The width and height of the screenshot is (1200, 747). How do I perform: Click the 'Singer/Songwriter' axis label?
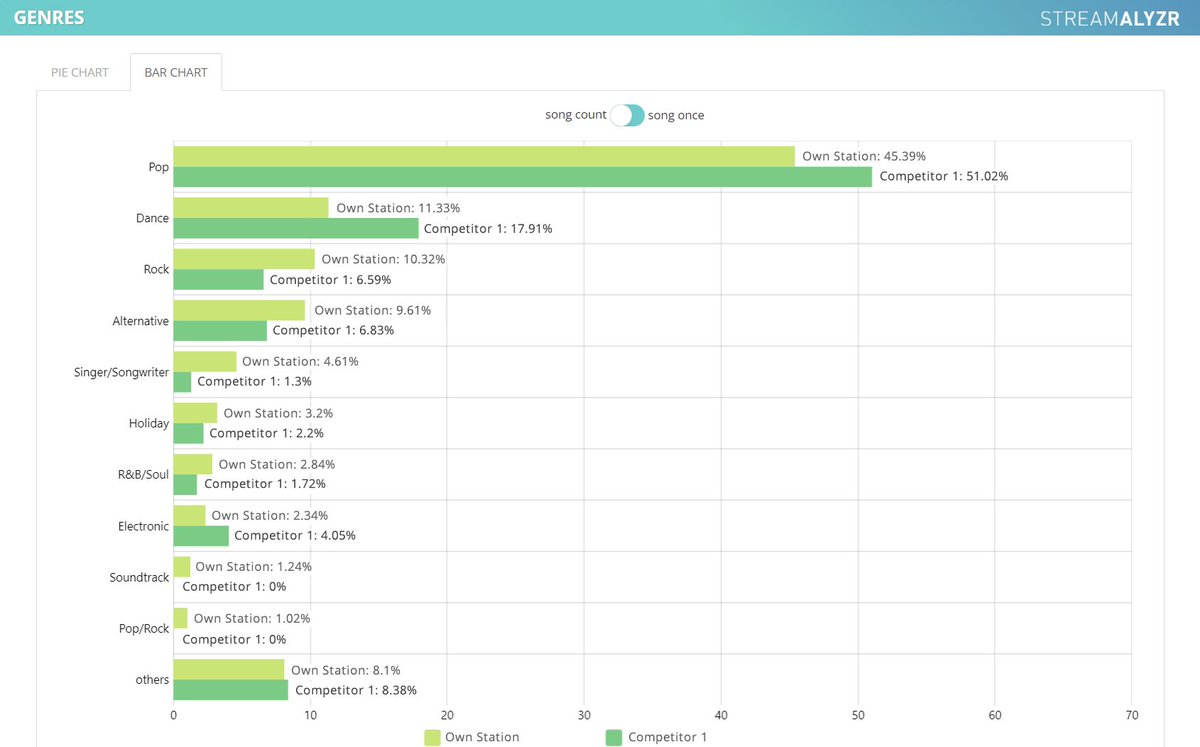tap(122, 372)
